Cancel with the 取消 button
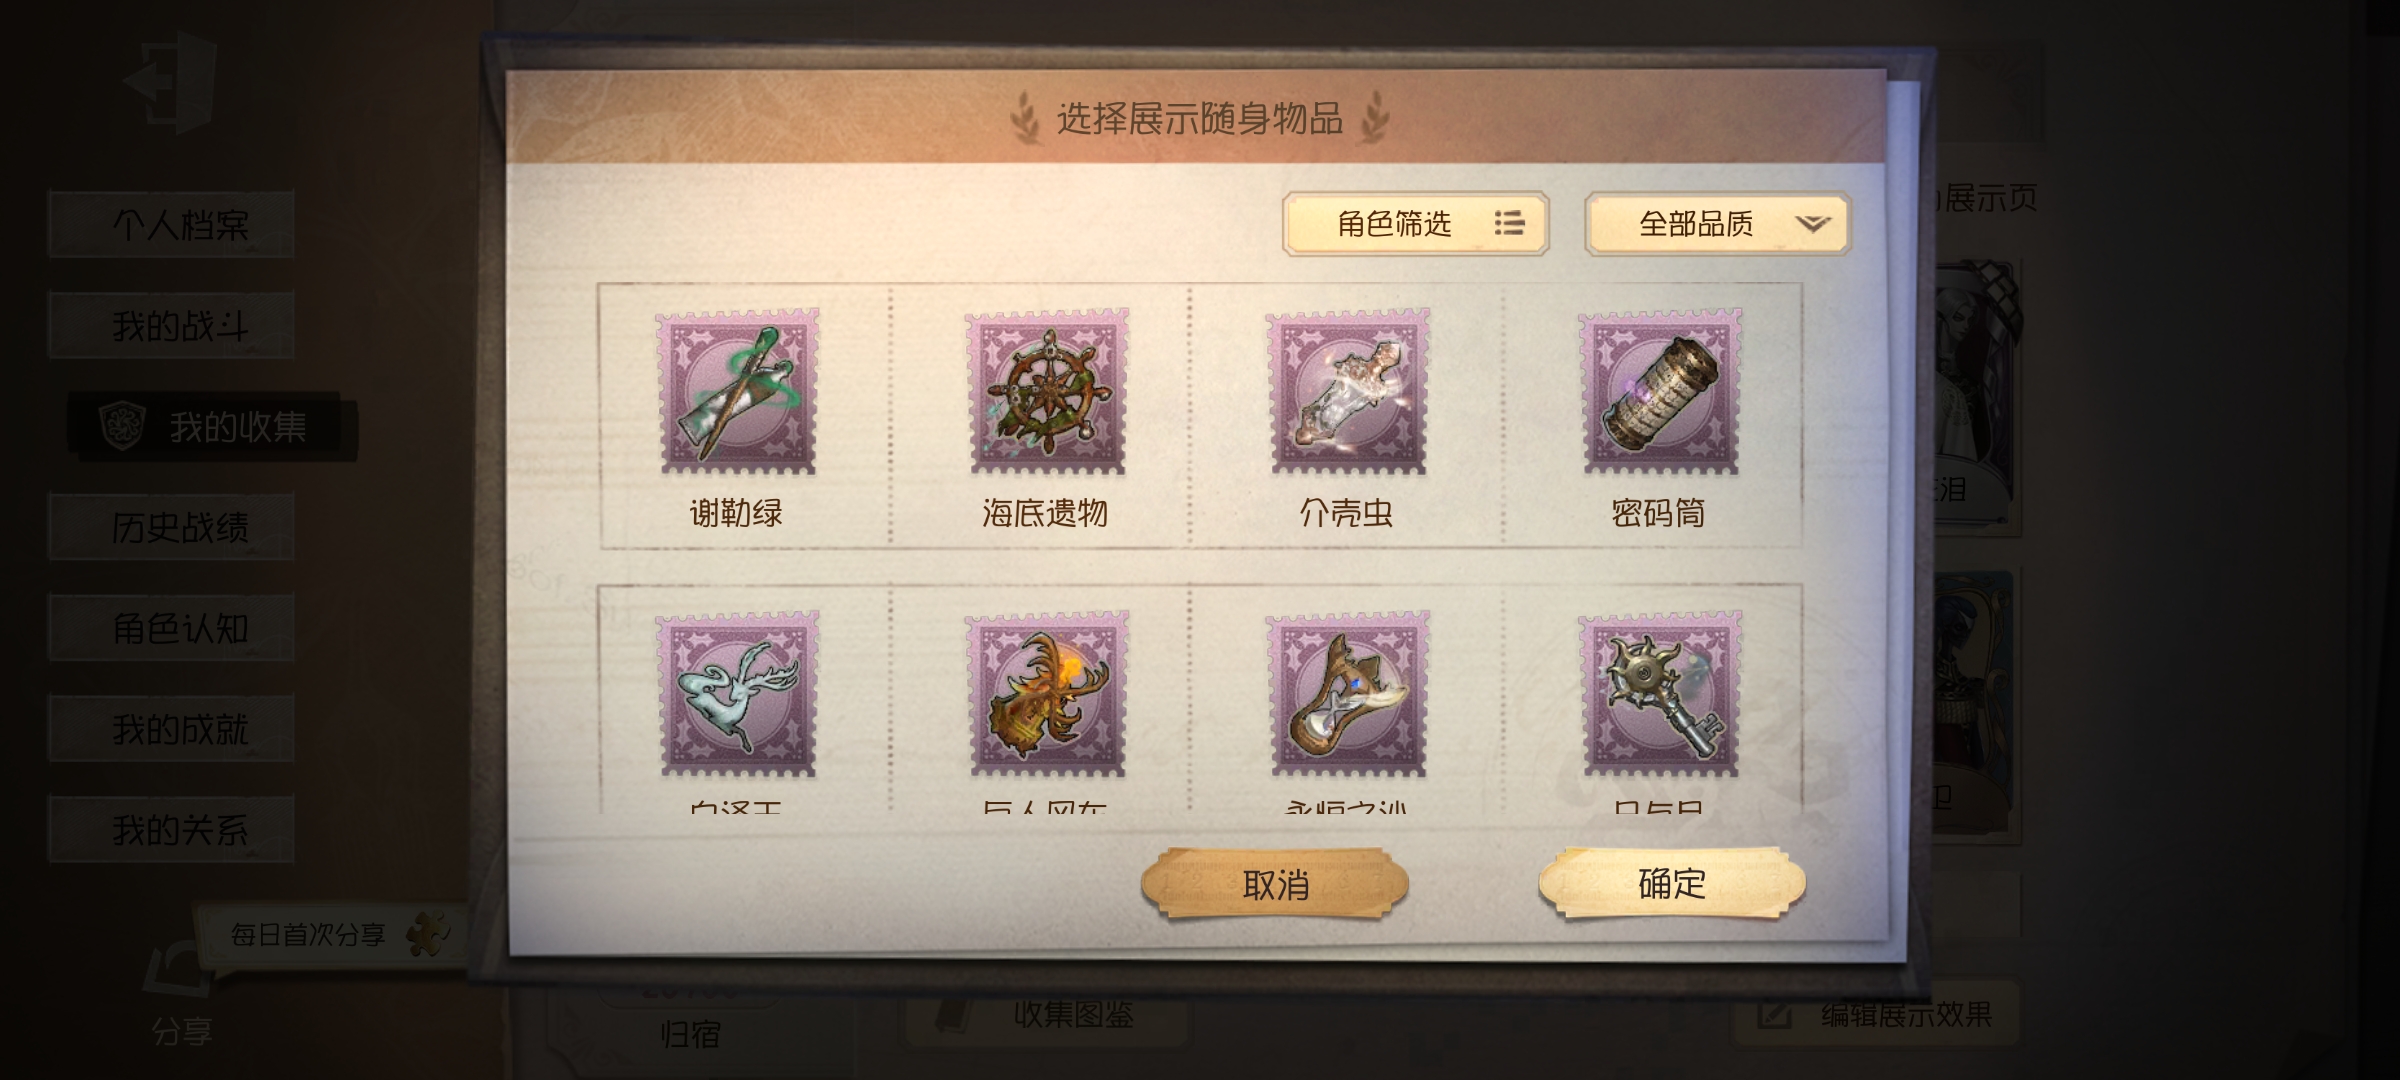This screenshot has width=2400, height=1080. [x=1275, y=884]
